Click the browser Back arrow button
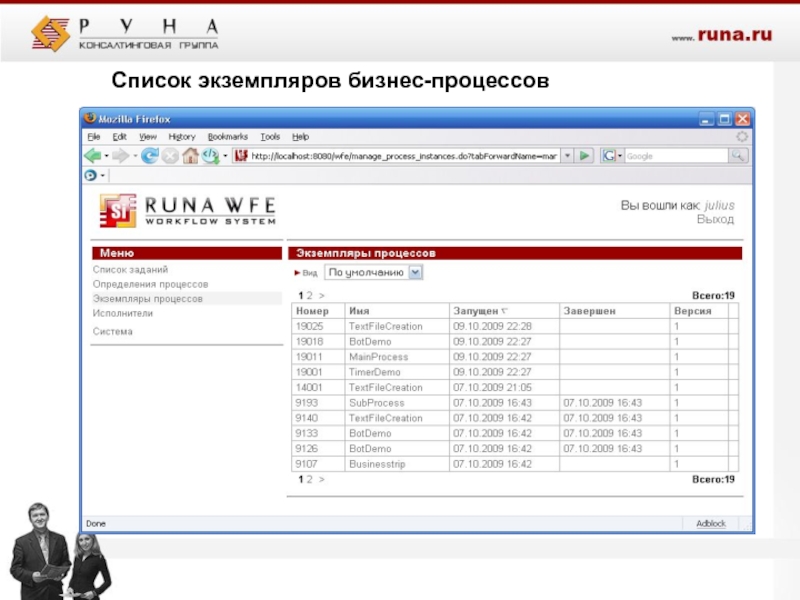Image resolution: width=800 pixels, height=600 pixels. (x=92, y=156)
